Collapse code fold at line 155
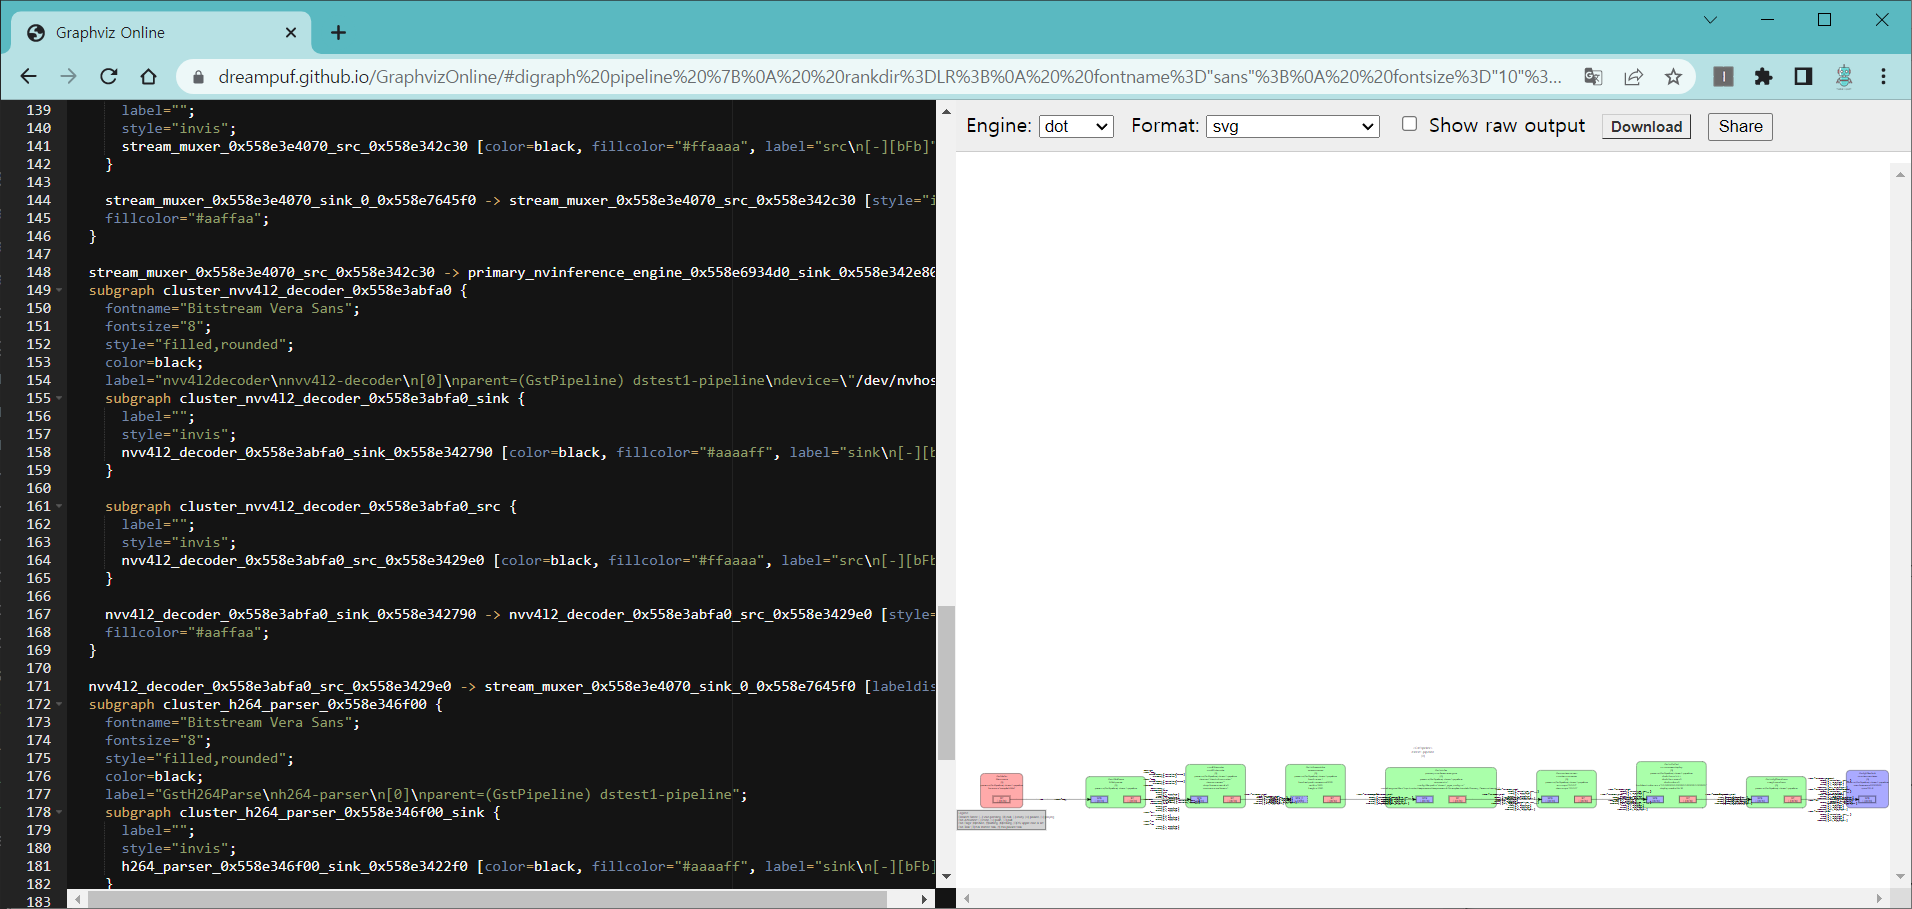1912x909 pixels. [x=59, y=399]
